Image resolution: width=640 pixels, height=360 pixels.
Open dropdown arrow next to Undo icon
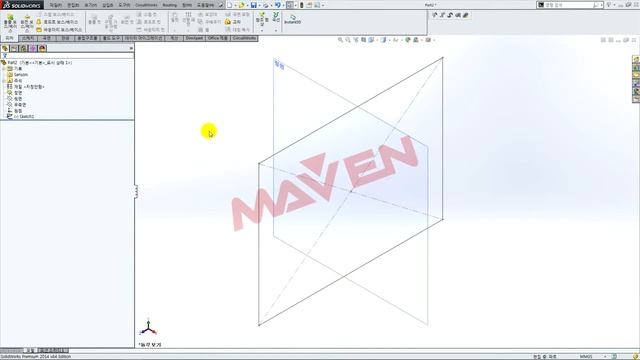click(x=283, y=5)
